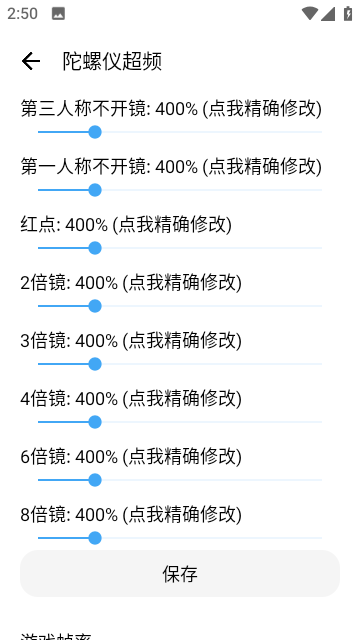Tap 2倍镜 label to edit precisely
The image size is (360, 640).
[131, 283]
